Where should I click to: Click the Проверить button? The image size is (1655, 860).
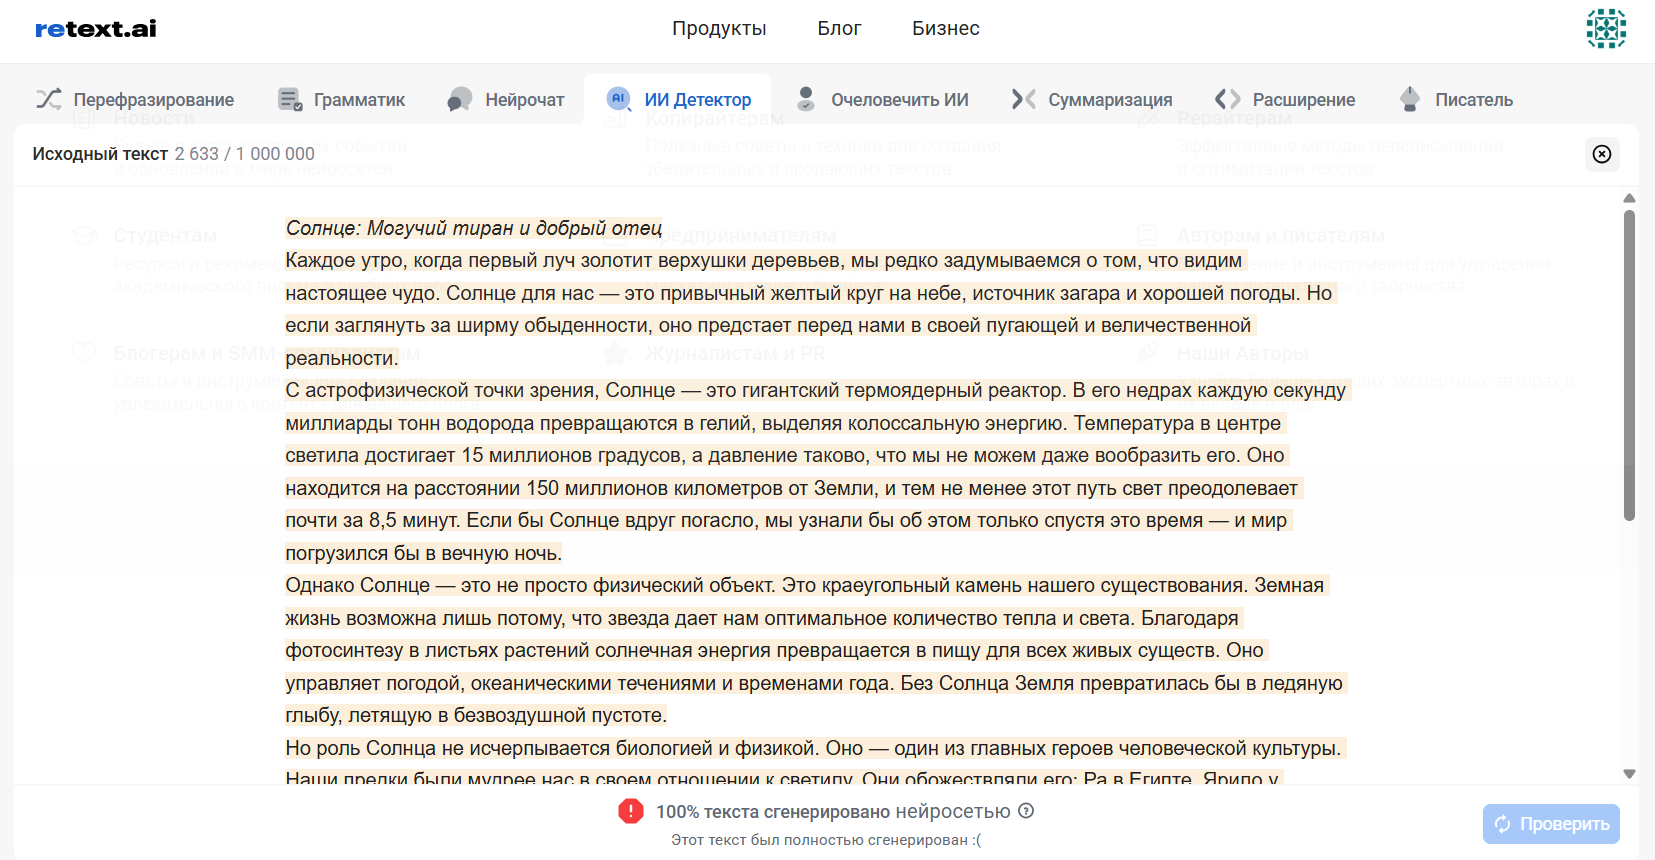pos(1551,824)
